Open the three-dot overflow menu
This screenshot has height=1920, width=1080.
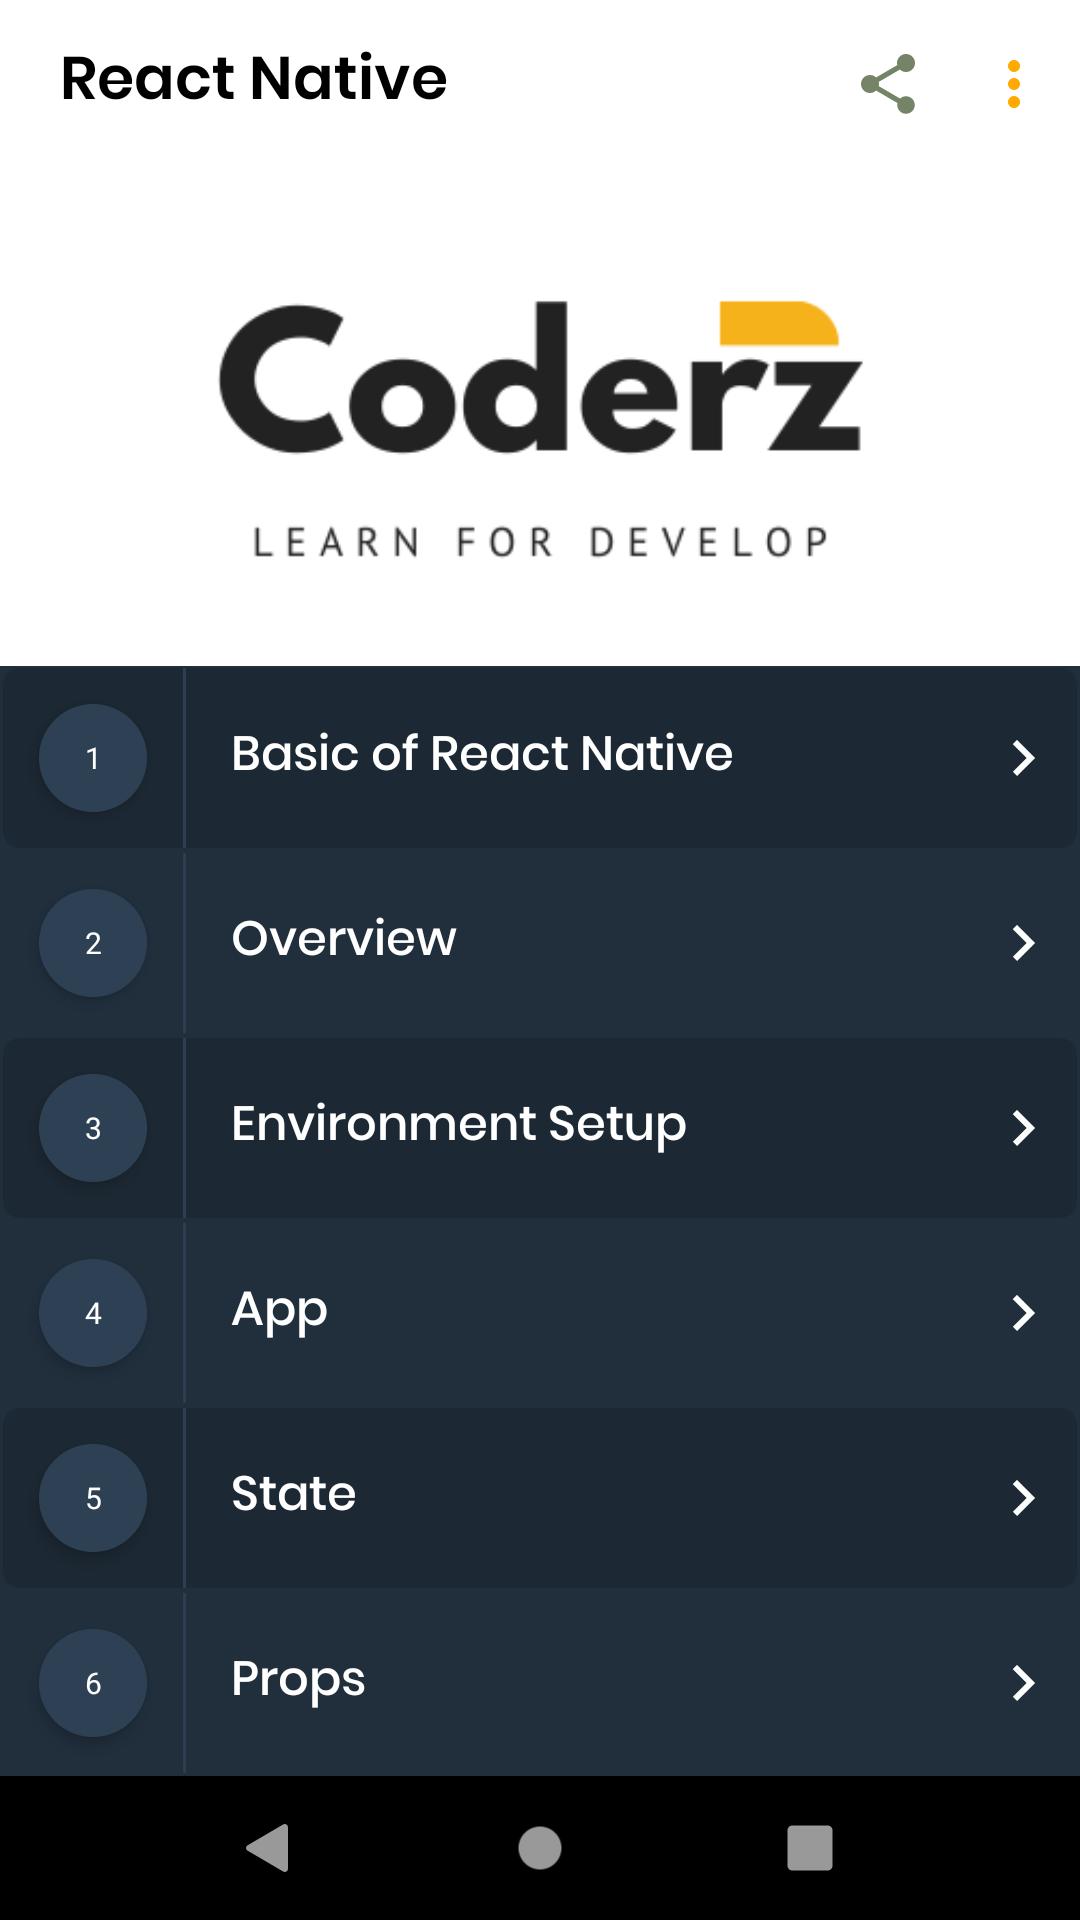point(1013,84)
